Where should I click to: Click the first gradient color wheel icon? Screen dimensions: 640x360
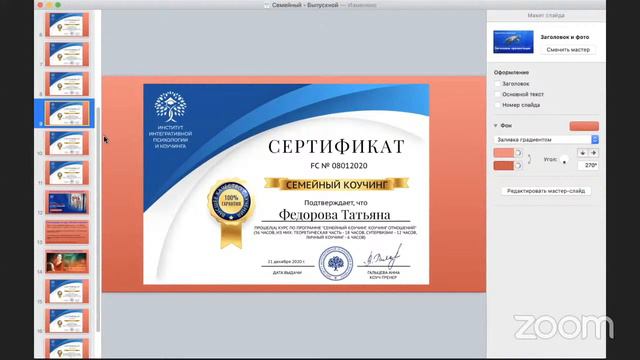(x=518, y=153)
